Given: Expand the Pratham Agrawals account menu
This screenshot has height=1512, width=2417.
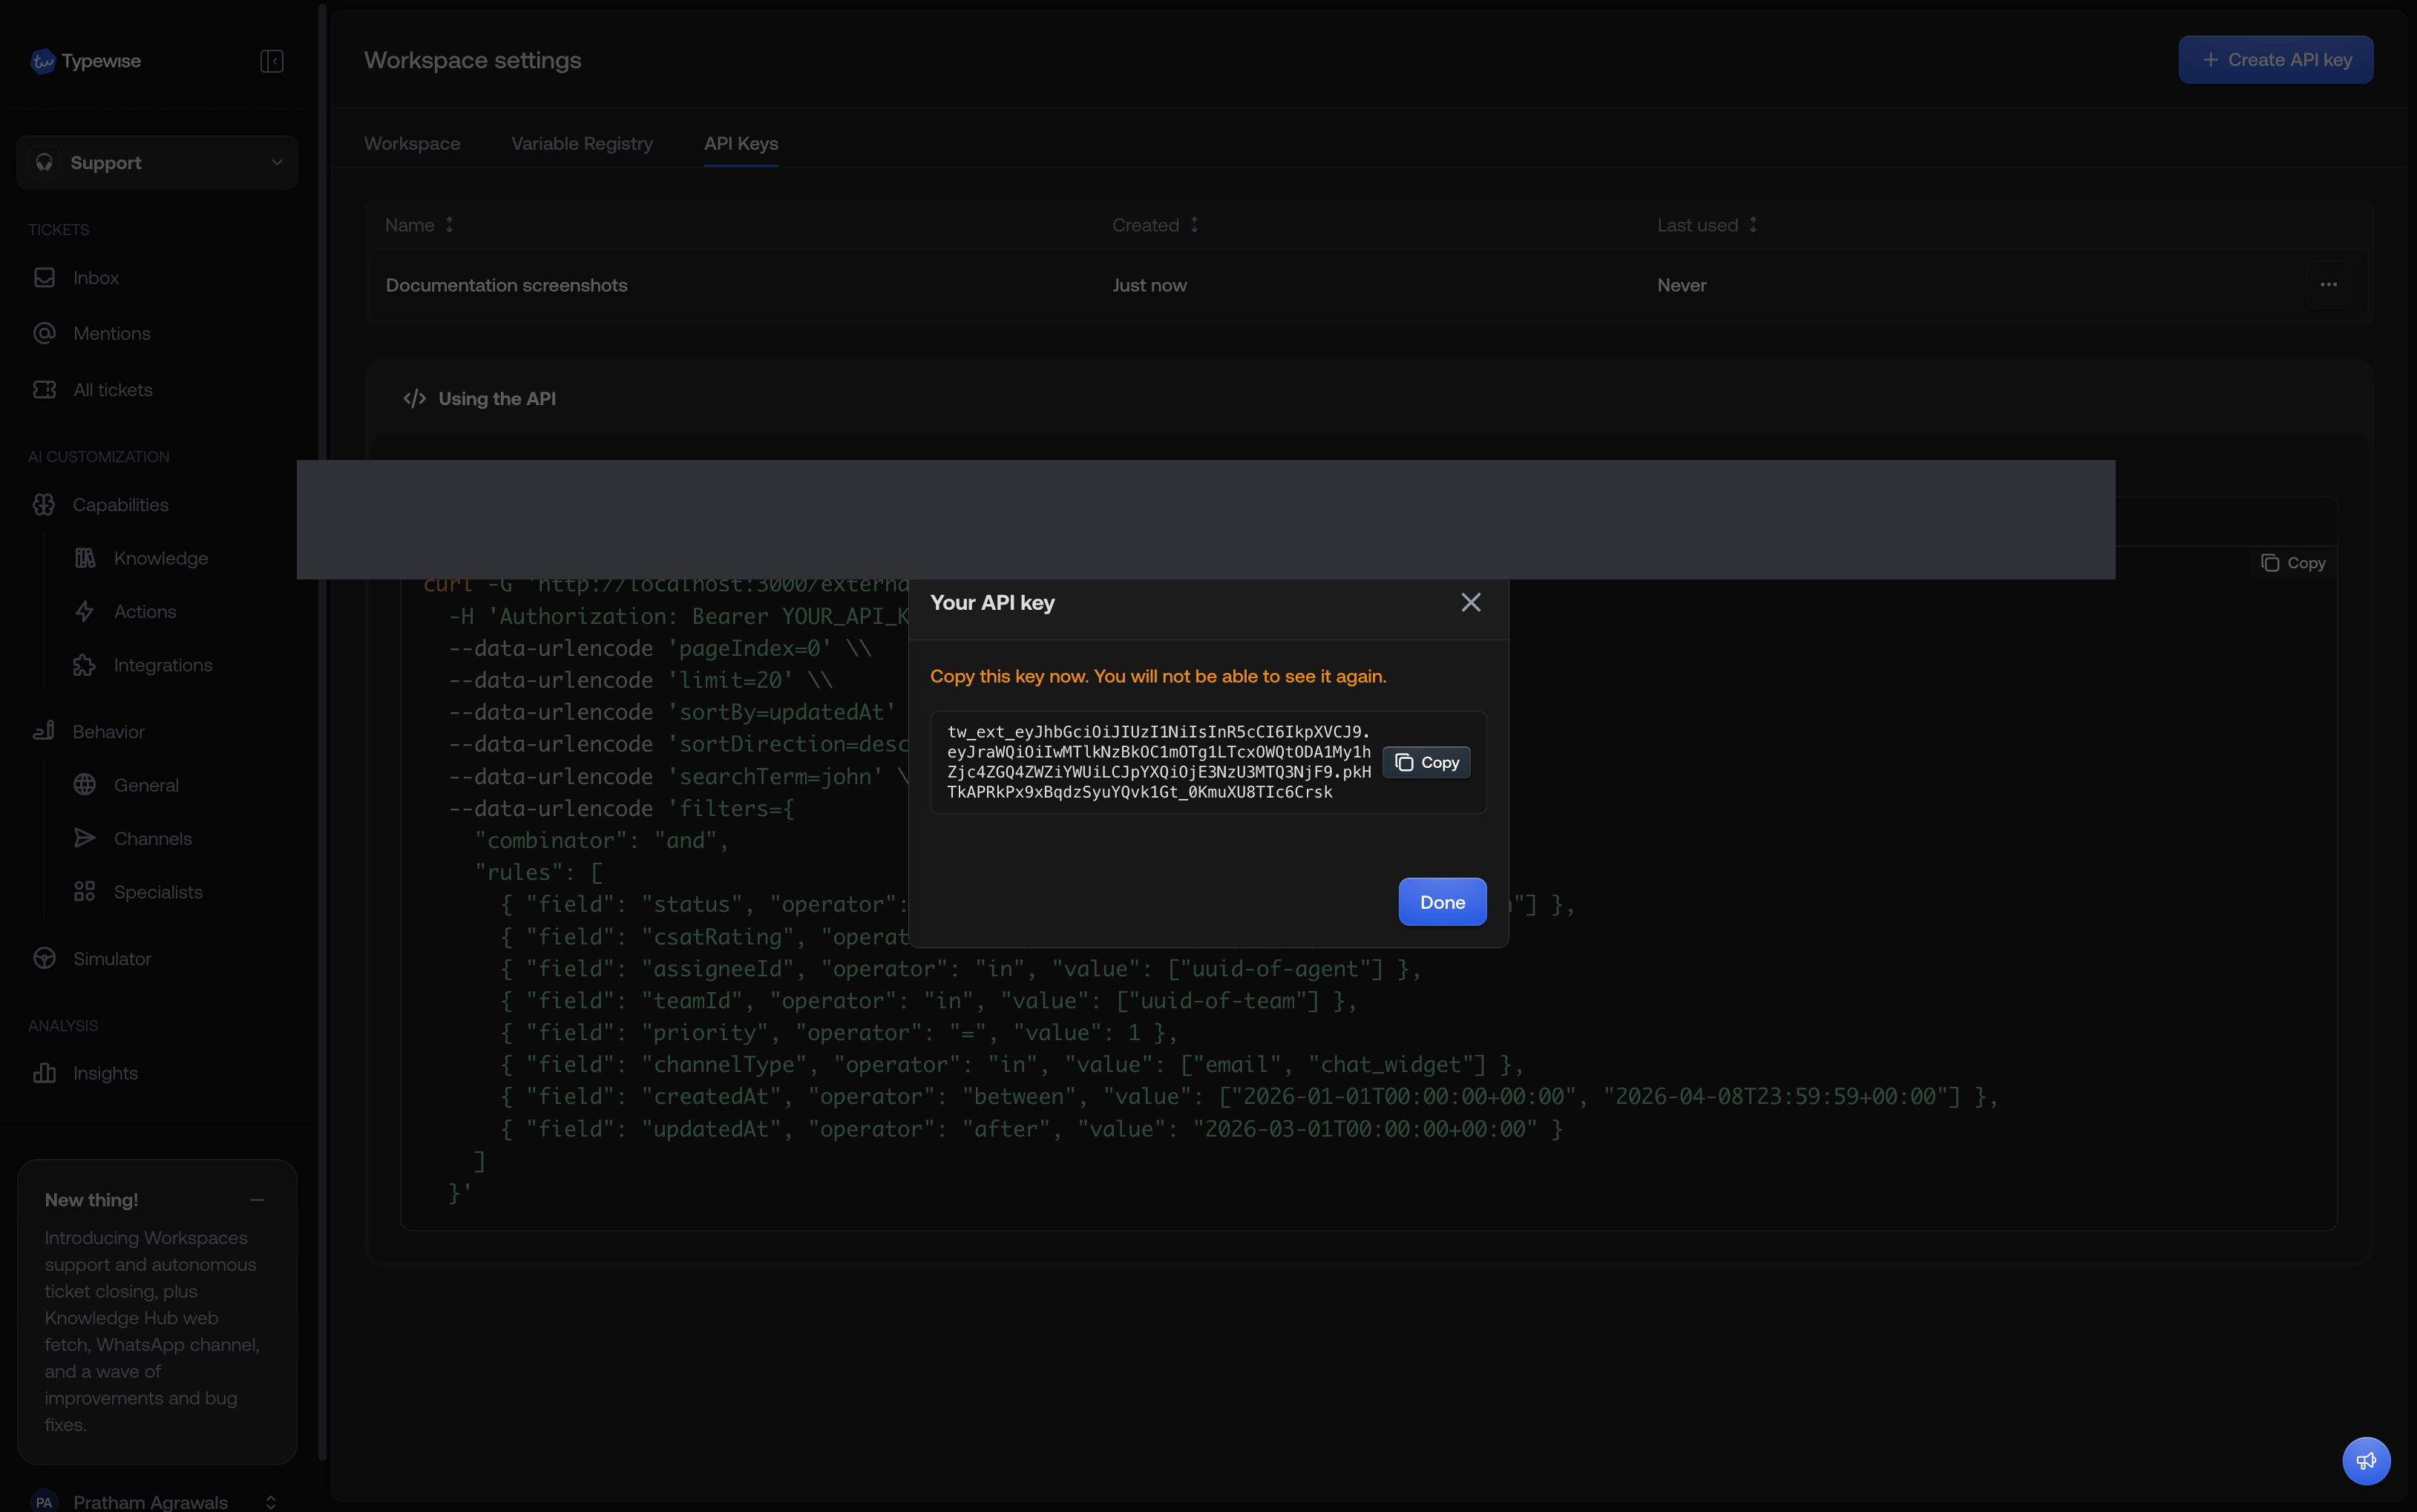Looking at the screenshot, I should 270,1502.
